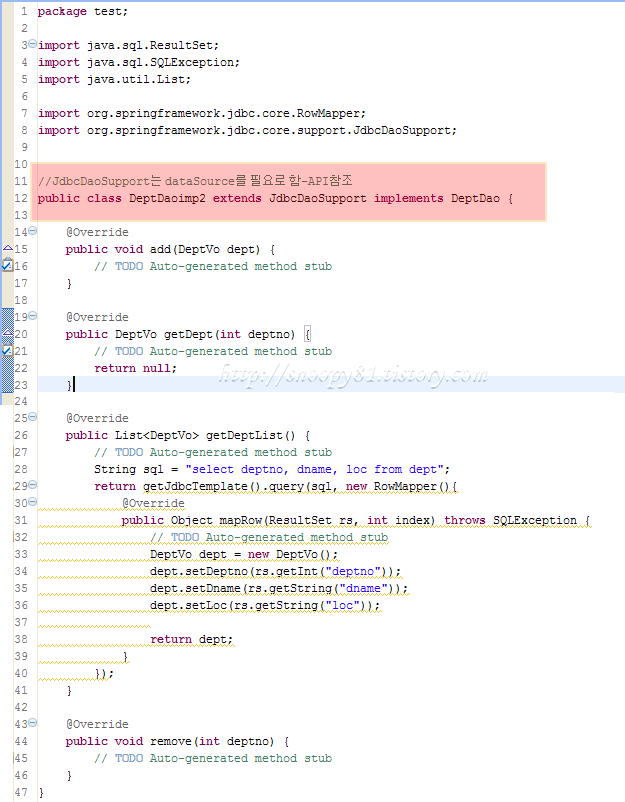Collapse the getDeptList method fold at line 25

click(x=32, y=417)
